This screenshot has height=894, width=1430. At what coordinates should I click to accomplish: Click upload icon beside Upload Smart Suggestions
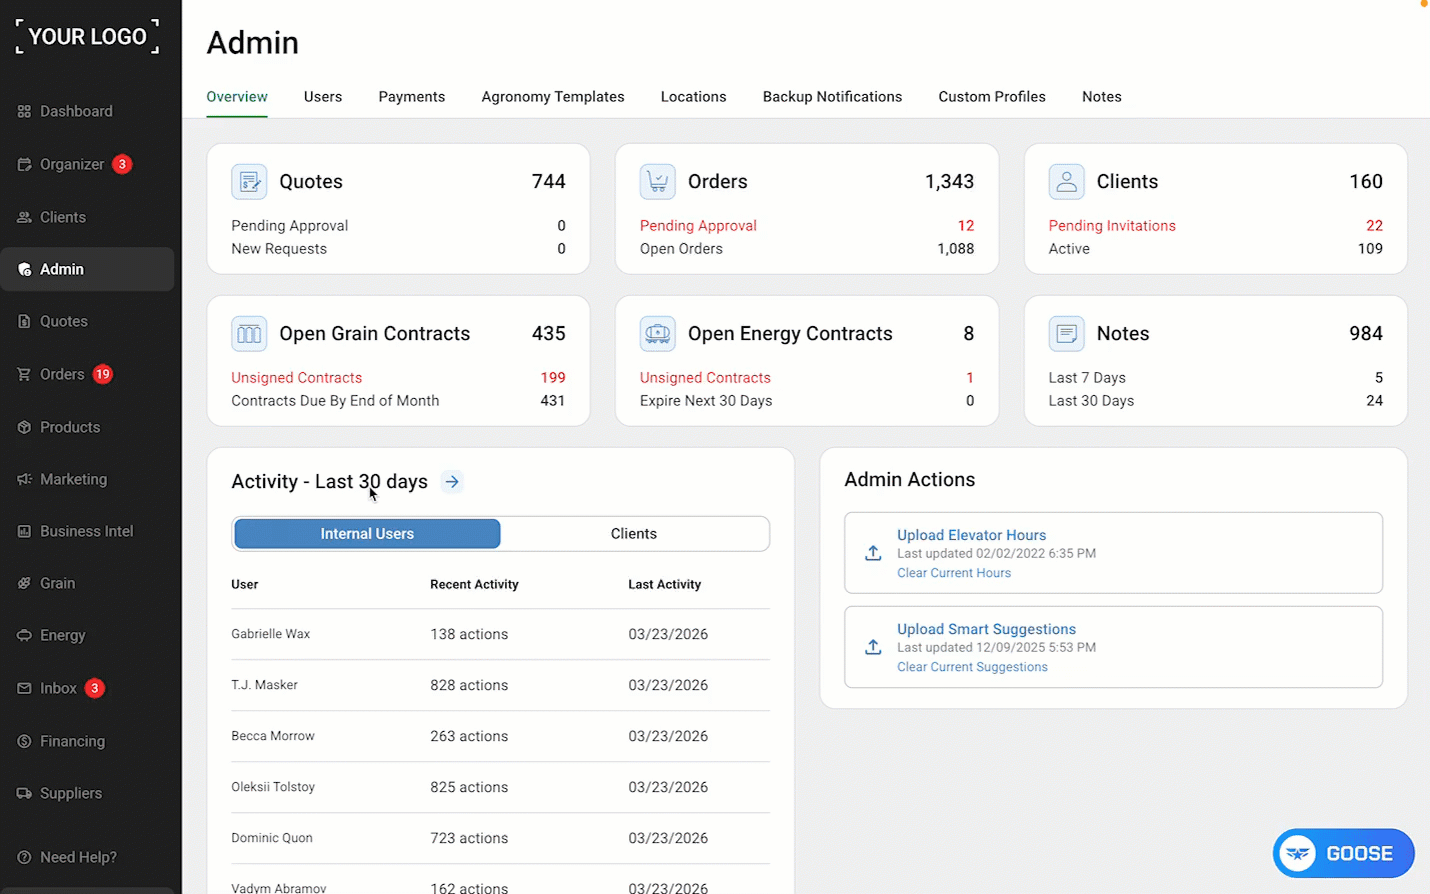873,647
